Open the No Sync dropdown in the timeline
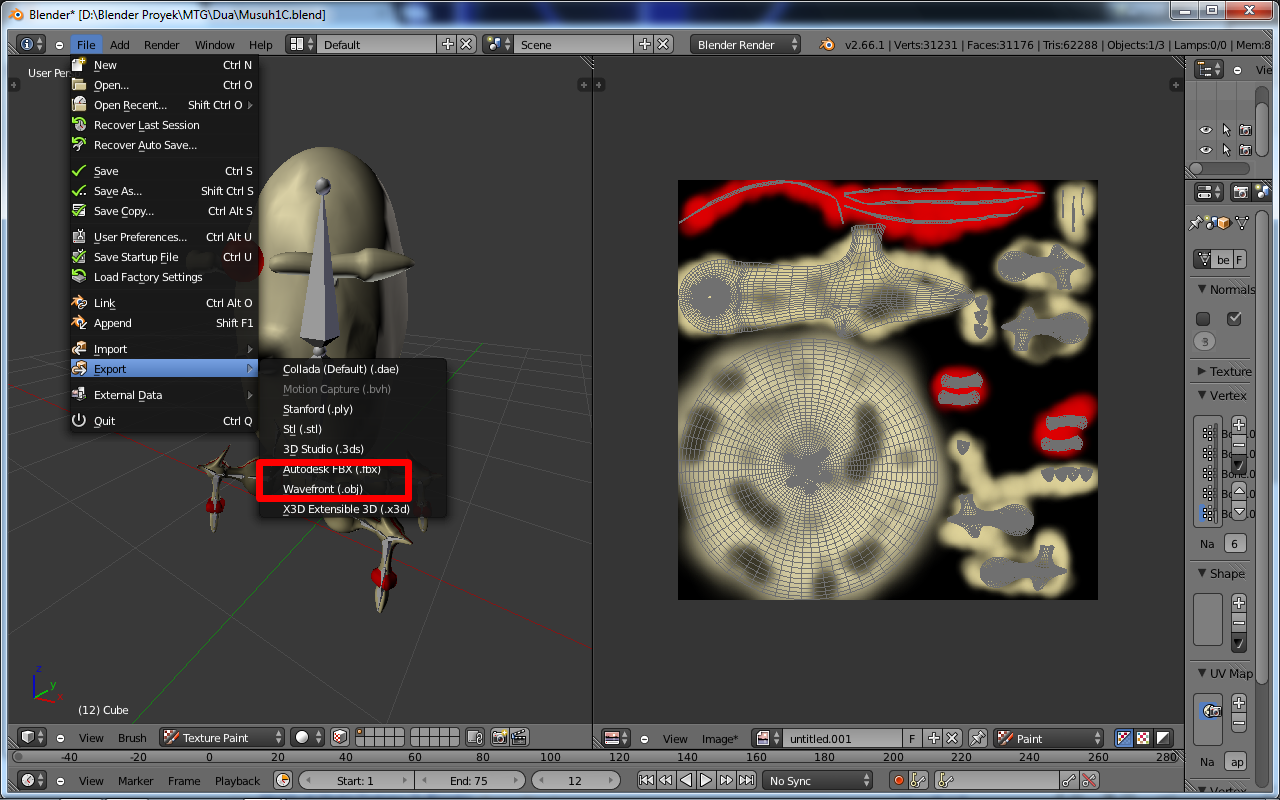1280x800 pixels. 816,780
